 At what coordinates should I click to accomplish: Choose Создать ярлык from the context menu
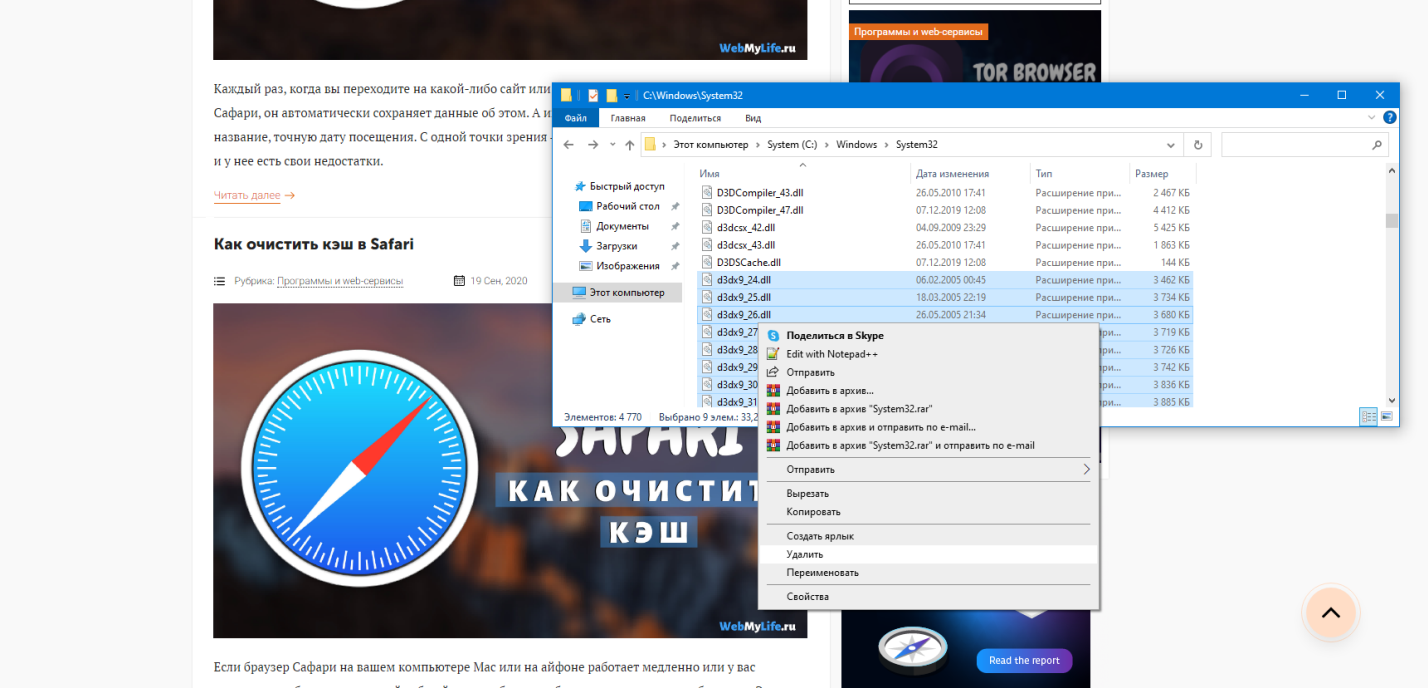click(x=928, y=536)
